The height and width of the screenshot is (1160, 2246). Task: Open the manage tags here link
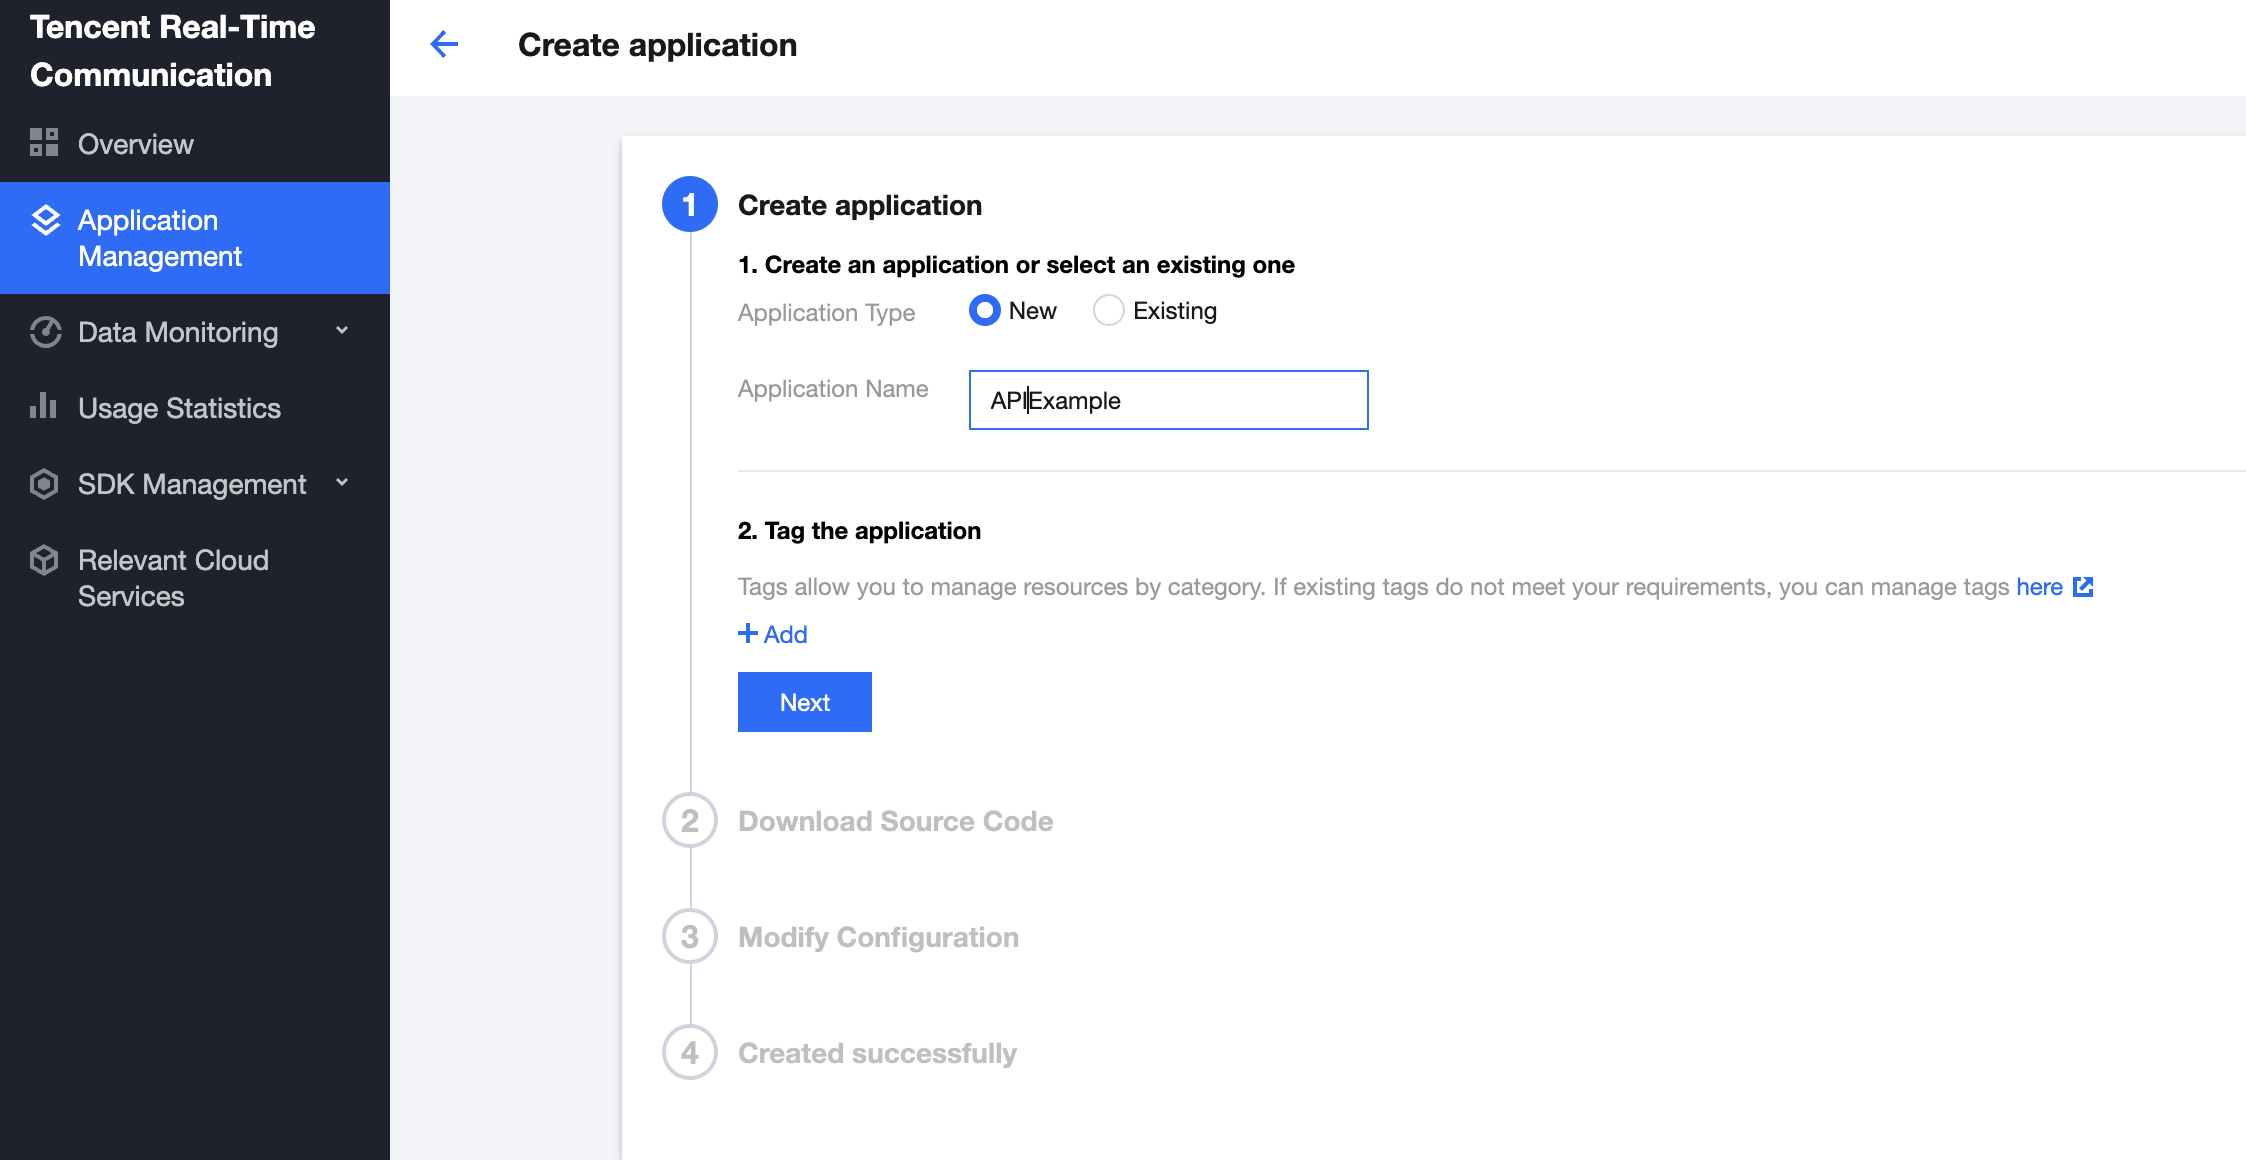(x=2038, y=587)
